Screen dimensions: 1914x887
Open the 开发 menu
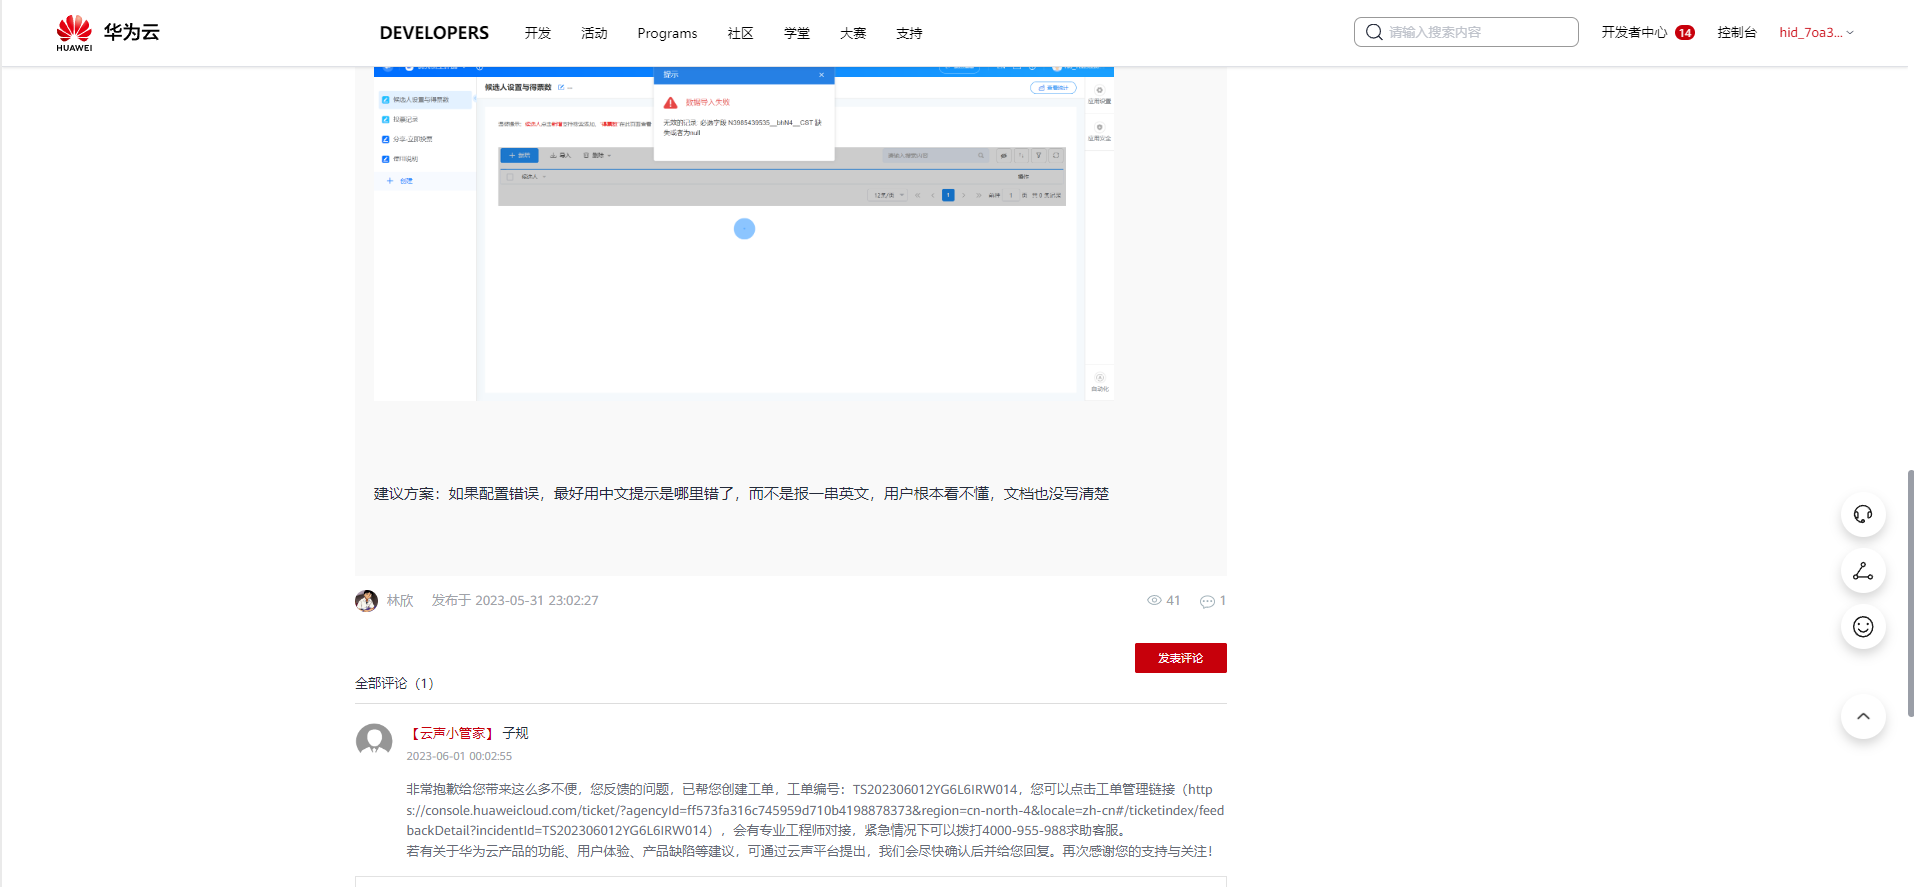[x=538, y=33]
